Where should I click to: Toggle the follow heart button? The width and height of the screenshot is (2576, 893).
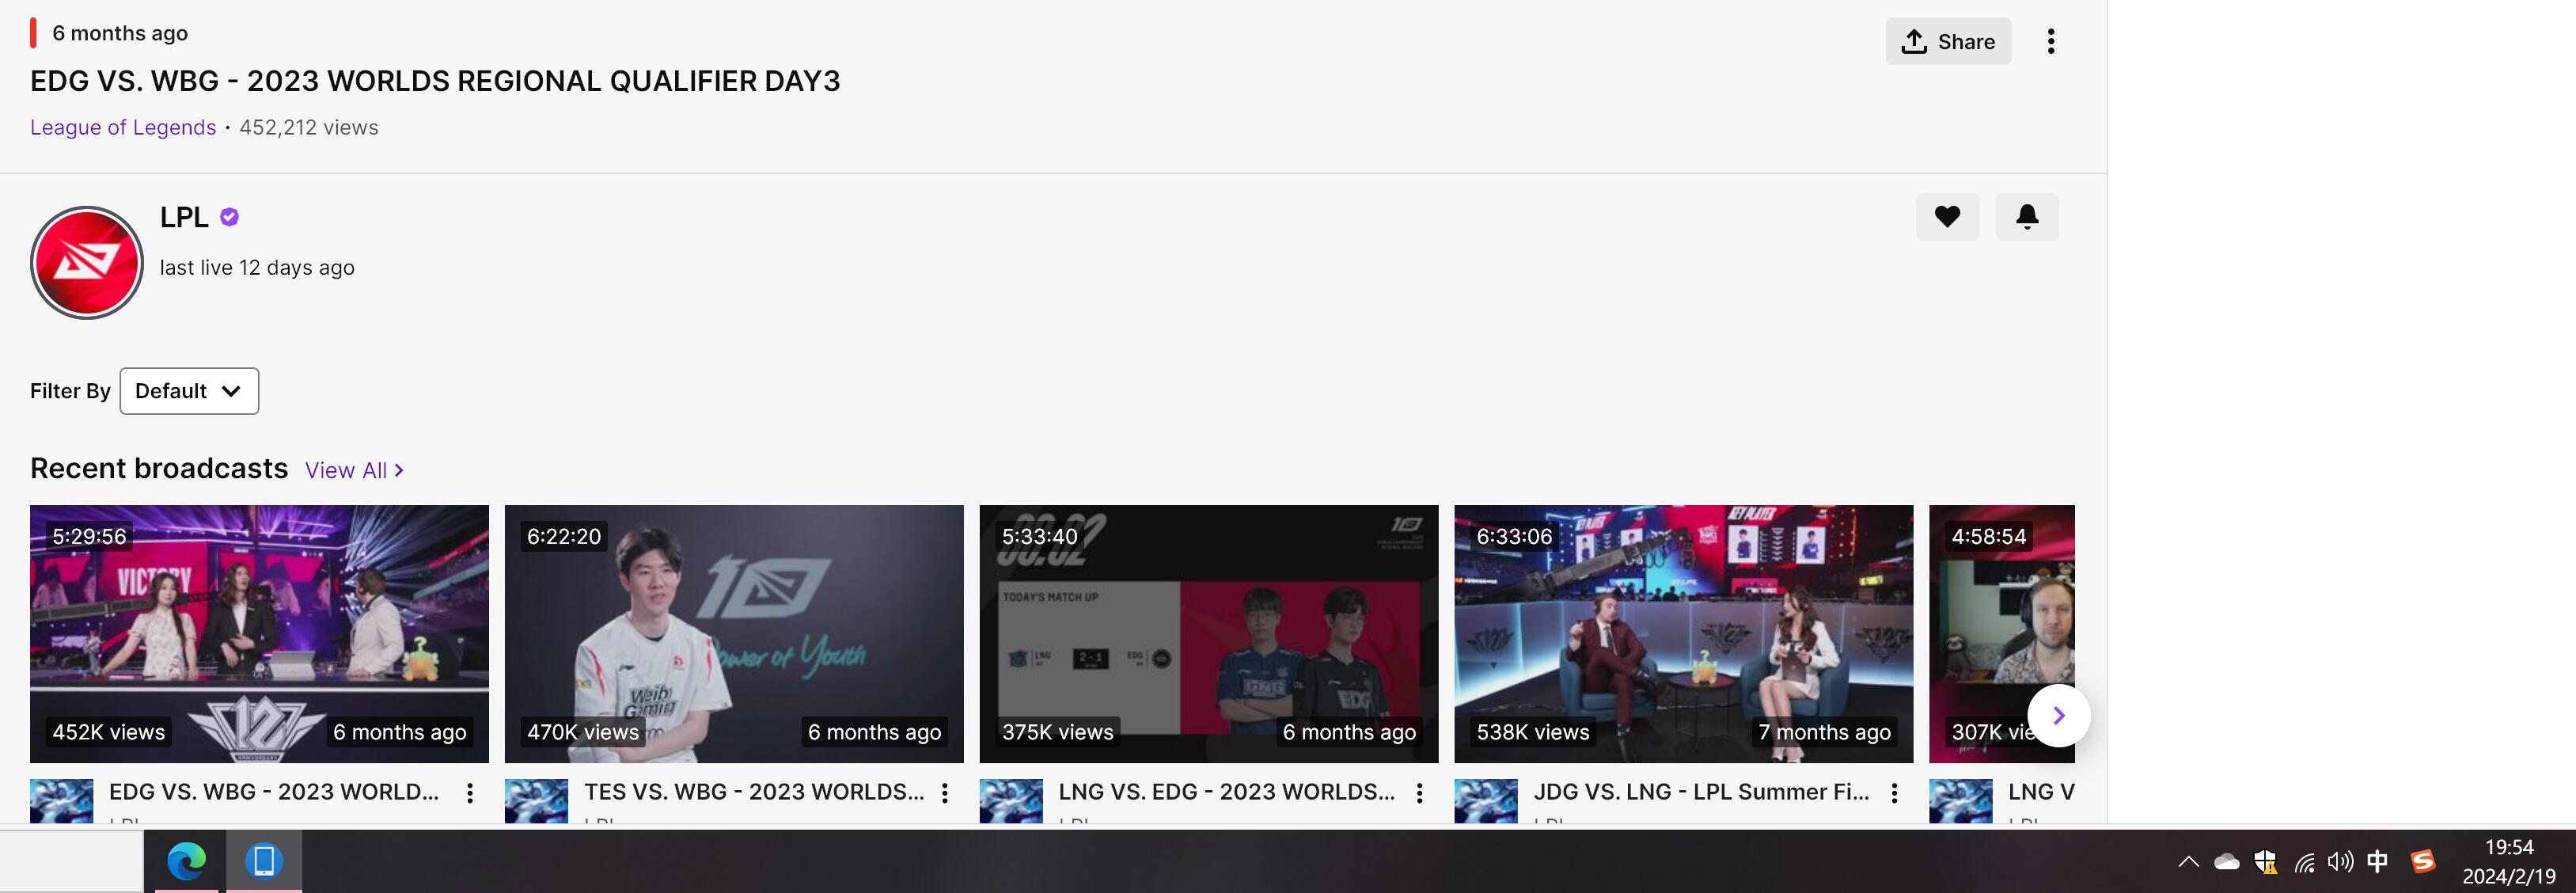tap(1946, 217)
